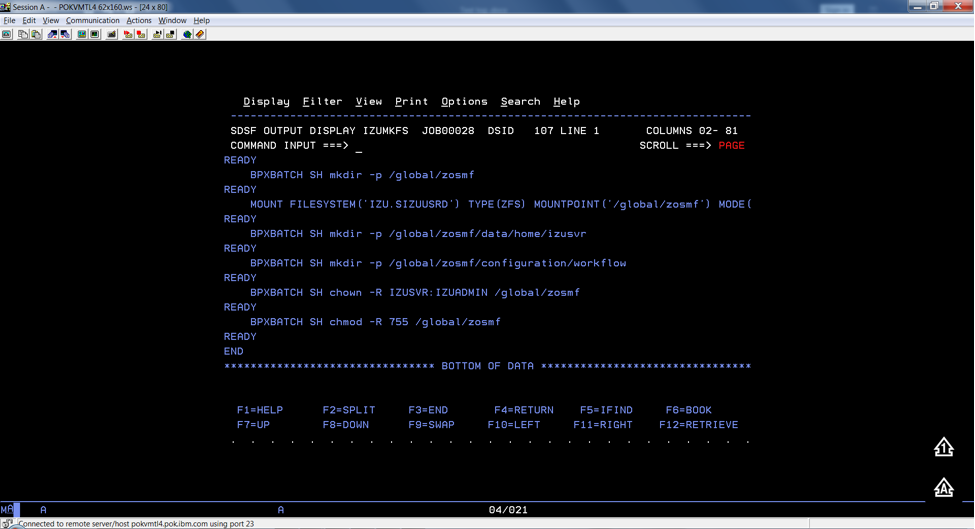Click the up-arrow icon labeled 1
Screen dimensions: 975x529
[x=943, y=447]
